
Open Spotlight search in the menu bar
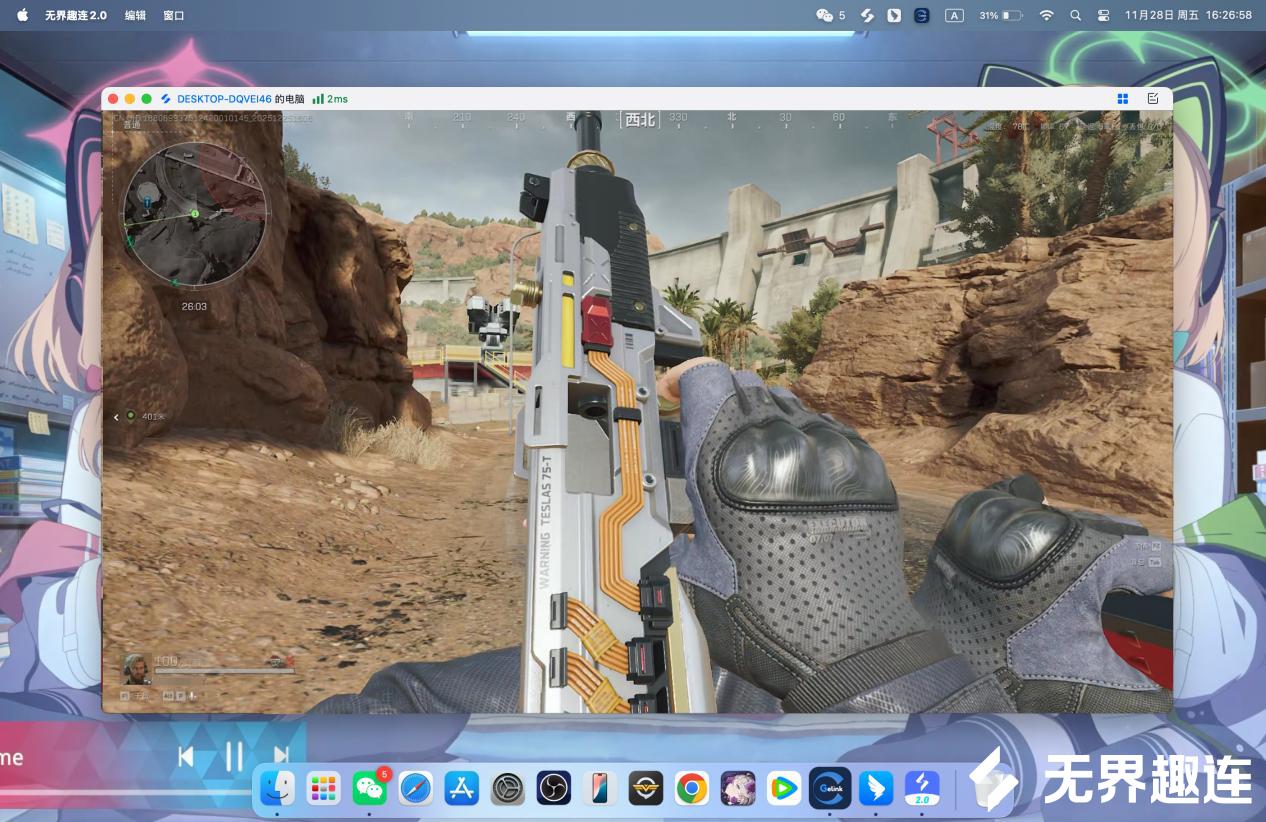coord(1075,15)
